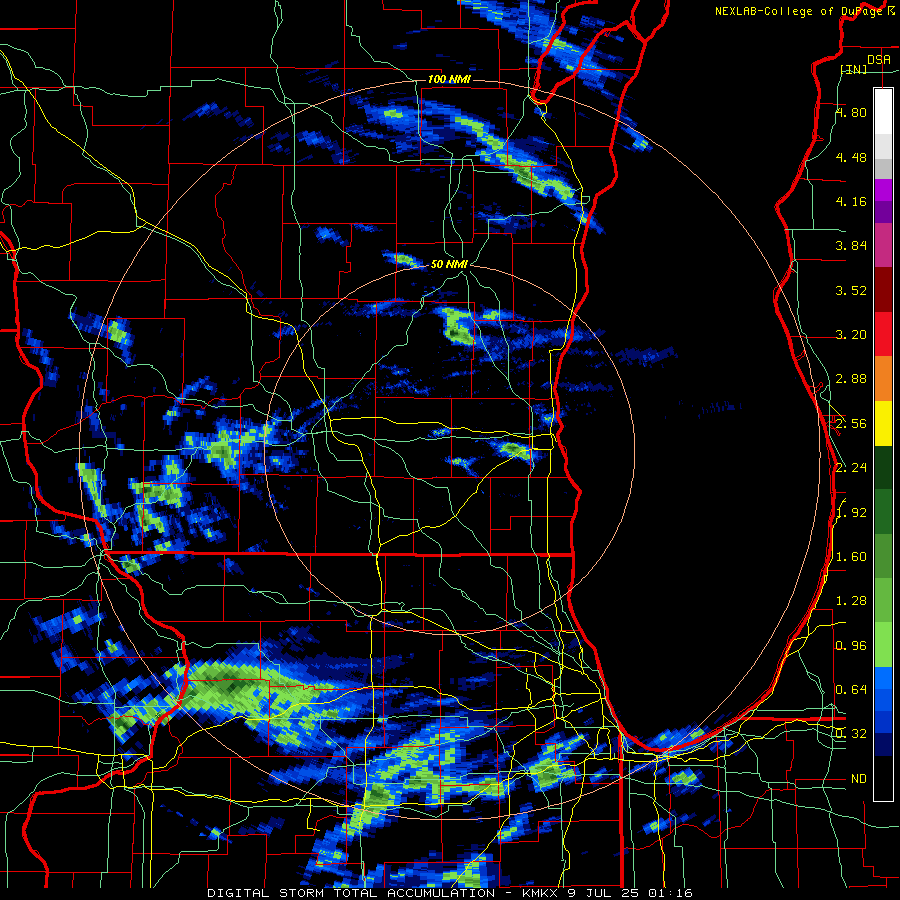This screenshot has width=900, height=900.
Task: Click the 0.96 legend value
Action: coord(851,646)
